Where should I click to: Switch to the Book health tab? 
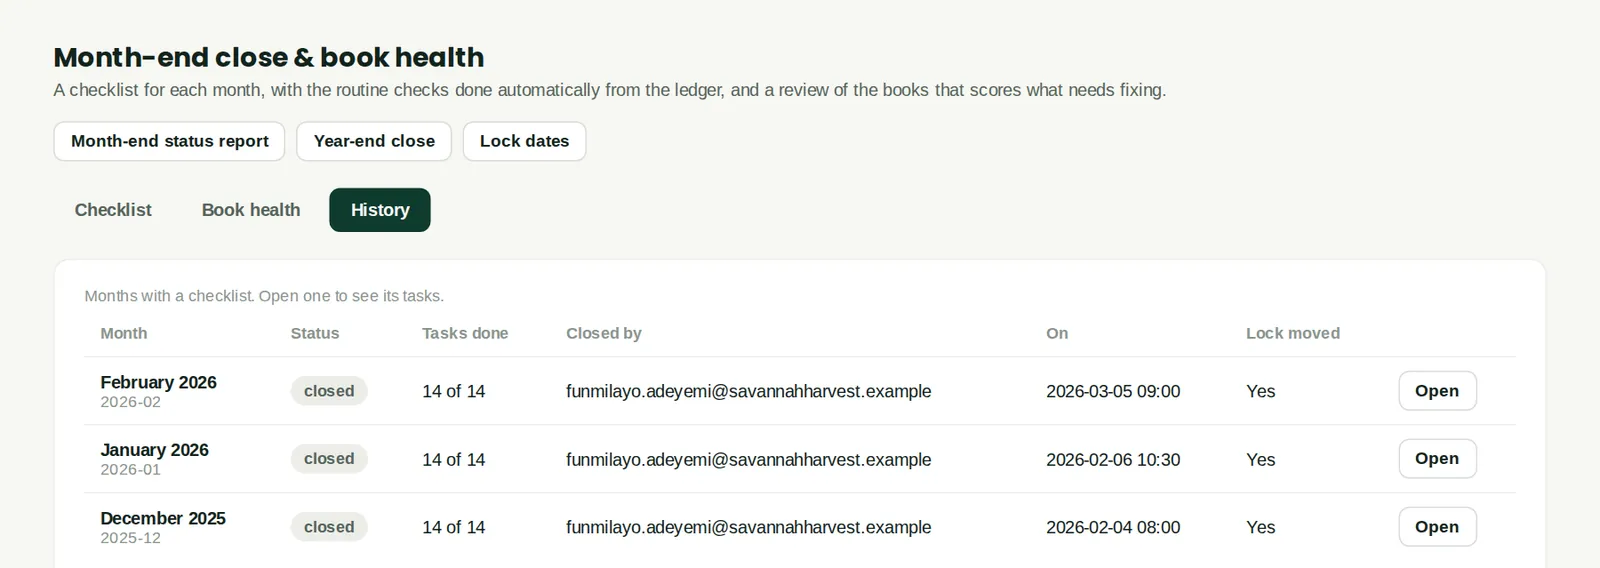pyautogui.click(x=251, y=210)
